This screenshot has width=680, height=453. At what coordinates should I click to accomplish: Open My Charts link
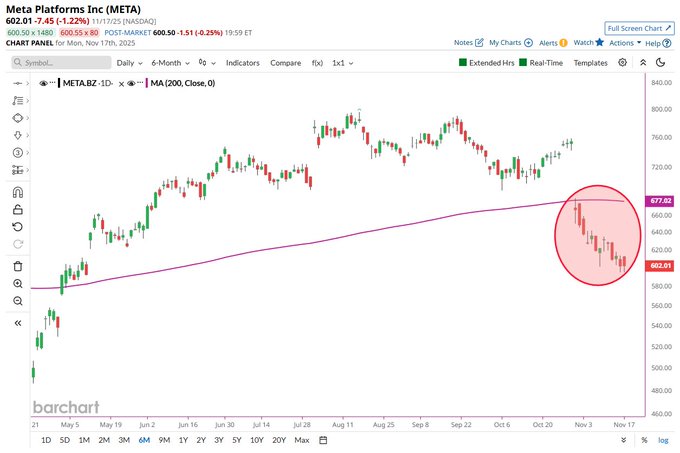coord(511,42)
